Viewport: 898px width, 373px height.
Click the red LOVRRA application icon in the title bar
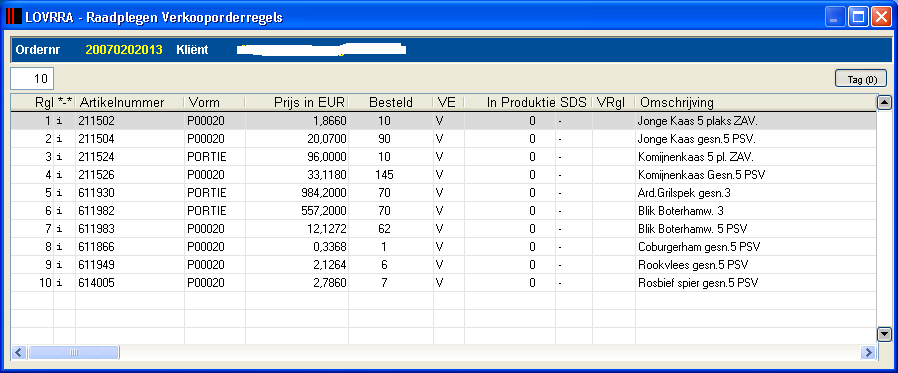(13, 17)
